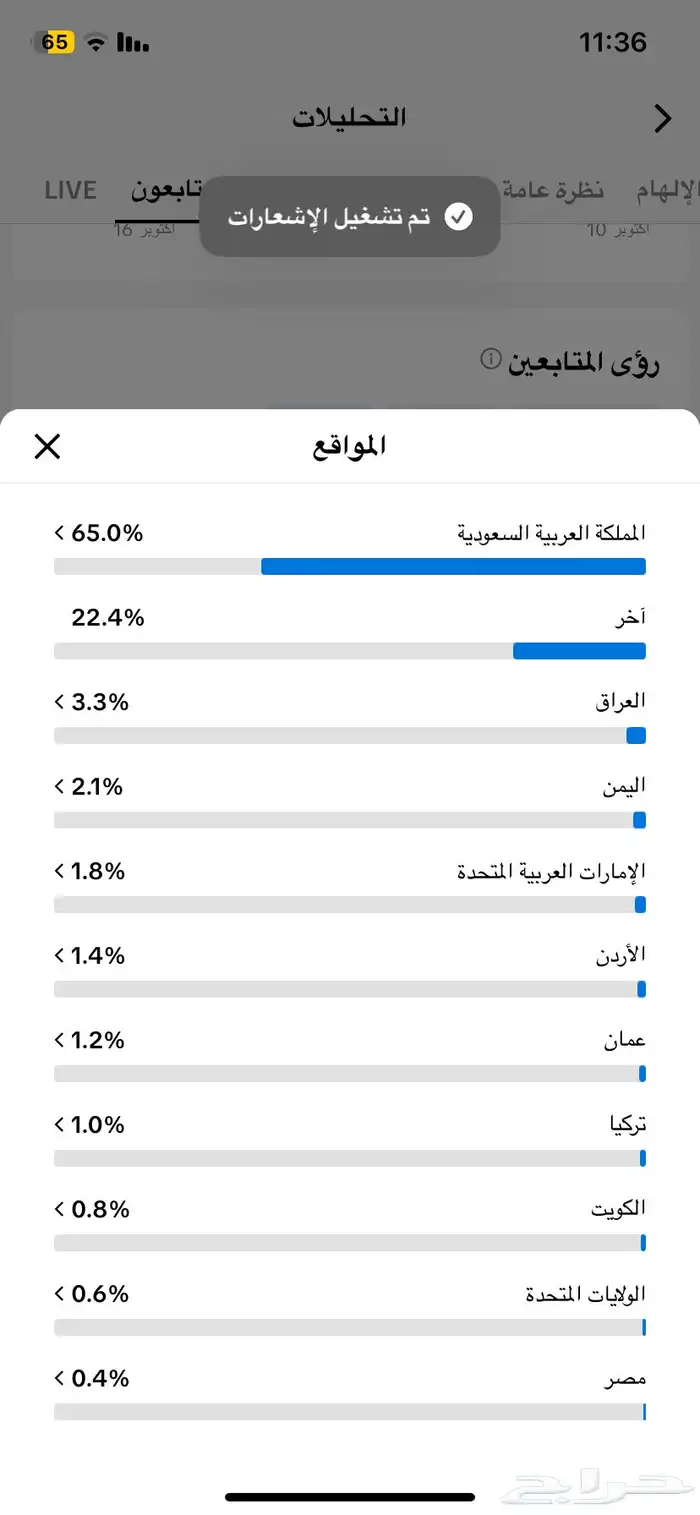Tap the cellular signal bars icon
The height and width of the screenshot is (1515, 700).
point(132,42)
